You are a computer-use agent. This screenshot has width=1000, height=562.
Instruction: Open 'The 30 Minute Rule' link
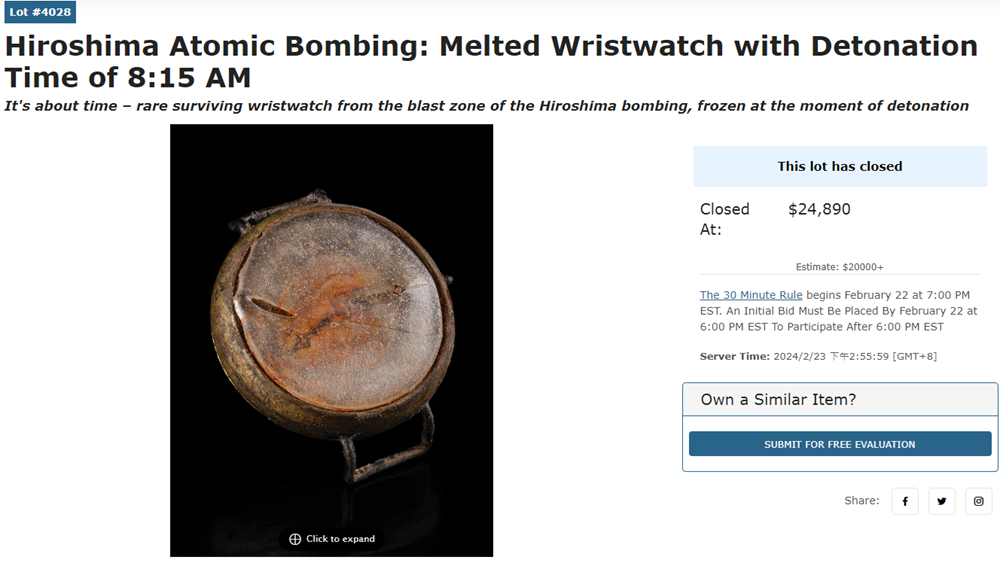[x=751, y=295]
